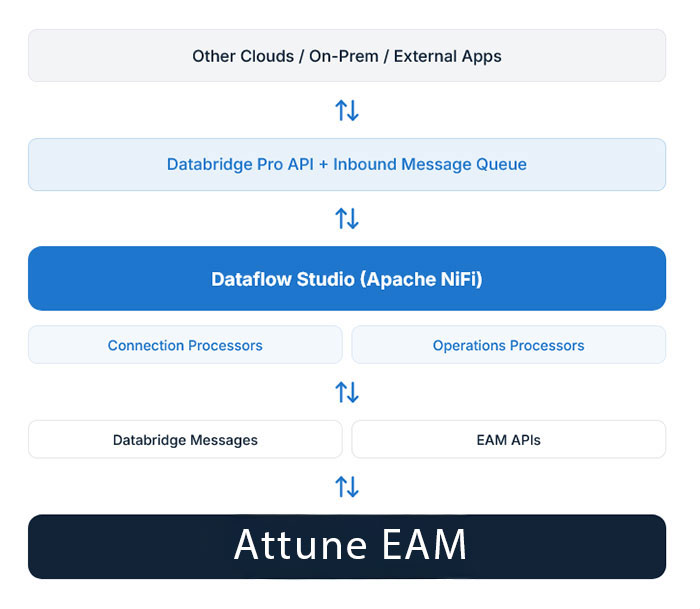The width and height of the screenshot is (700, 609).
Task: Click the Attune EAM dark bar
Action: 347,546
